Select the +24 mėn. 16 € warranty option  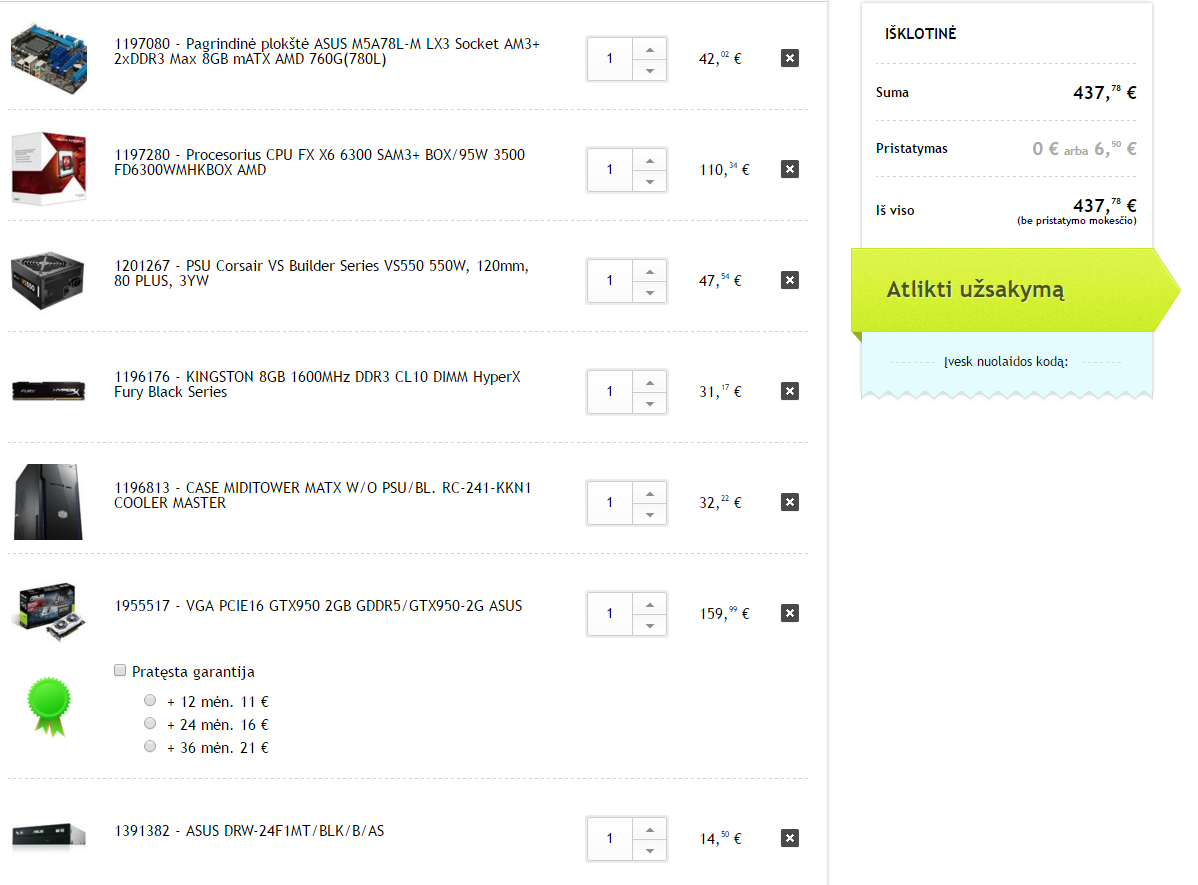point(150,723)
